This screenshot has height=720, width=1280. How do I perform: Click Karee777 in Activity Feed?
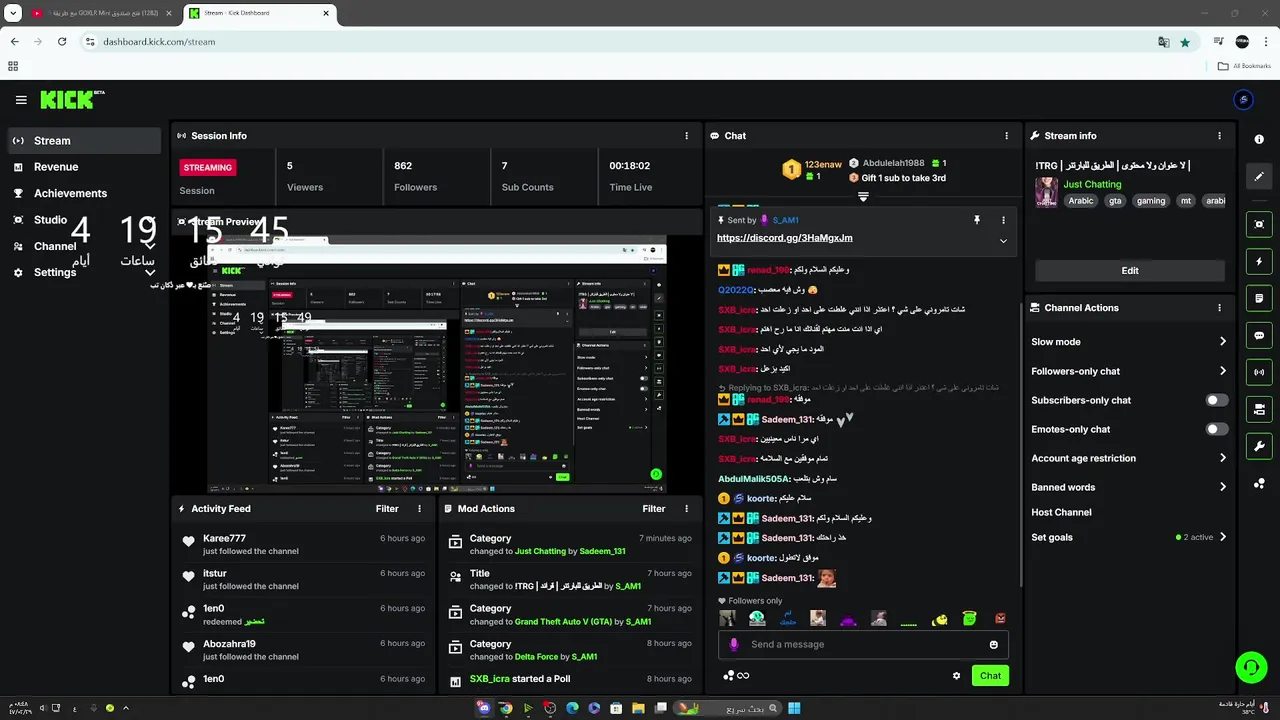click(224, 539)
